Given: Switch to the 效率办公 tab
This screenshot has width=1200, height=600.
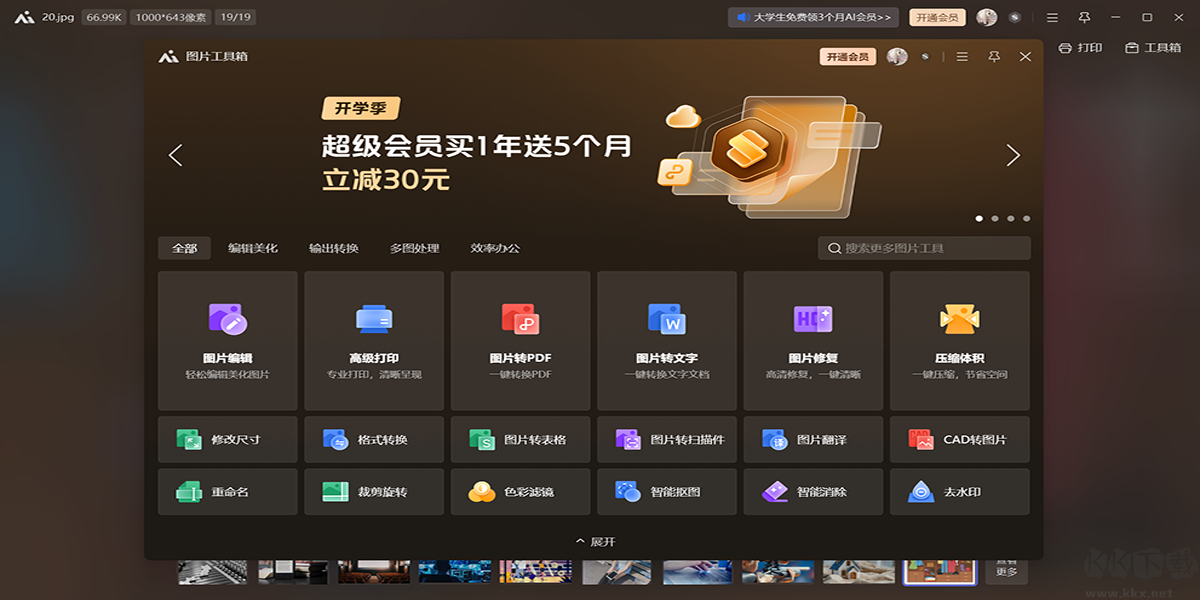Looking at the screenshot, I should 496,247.
